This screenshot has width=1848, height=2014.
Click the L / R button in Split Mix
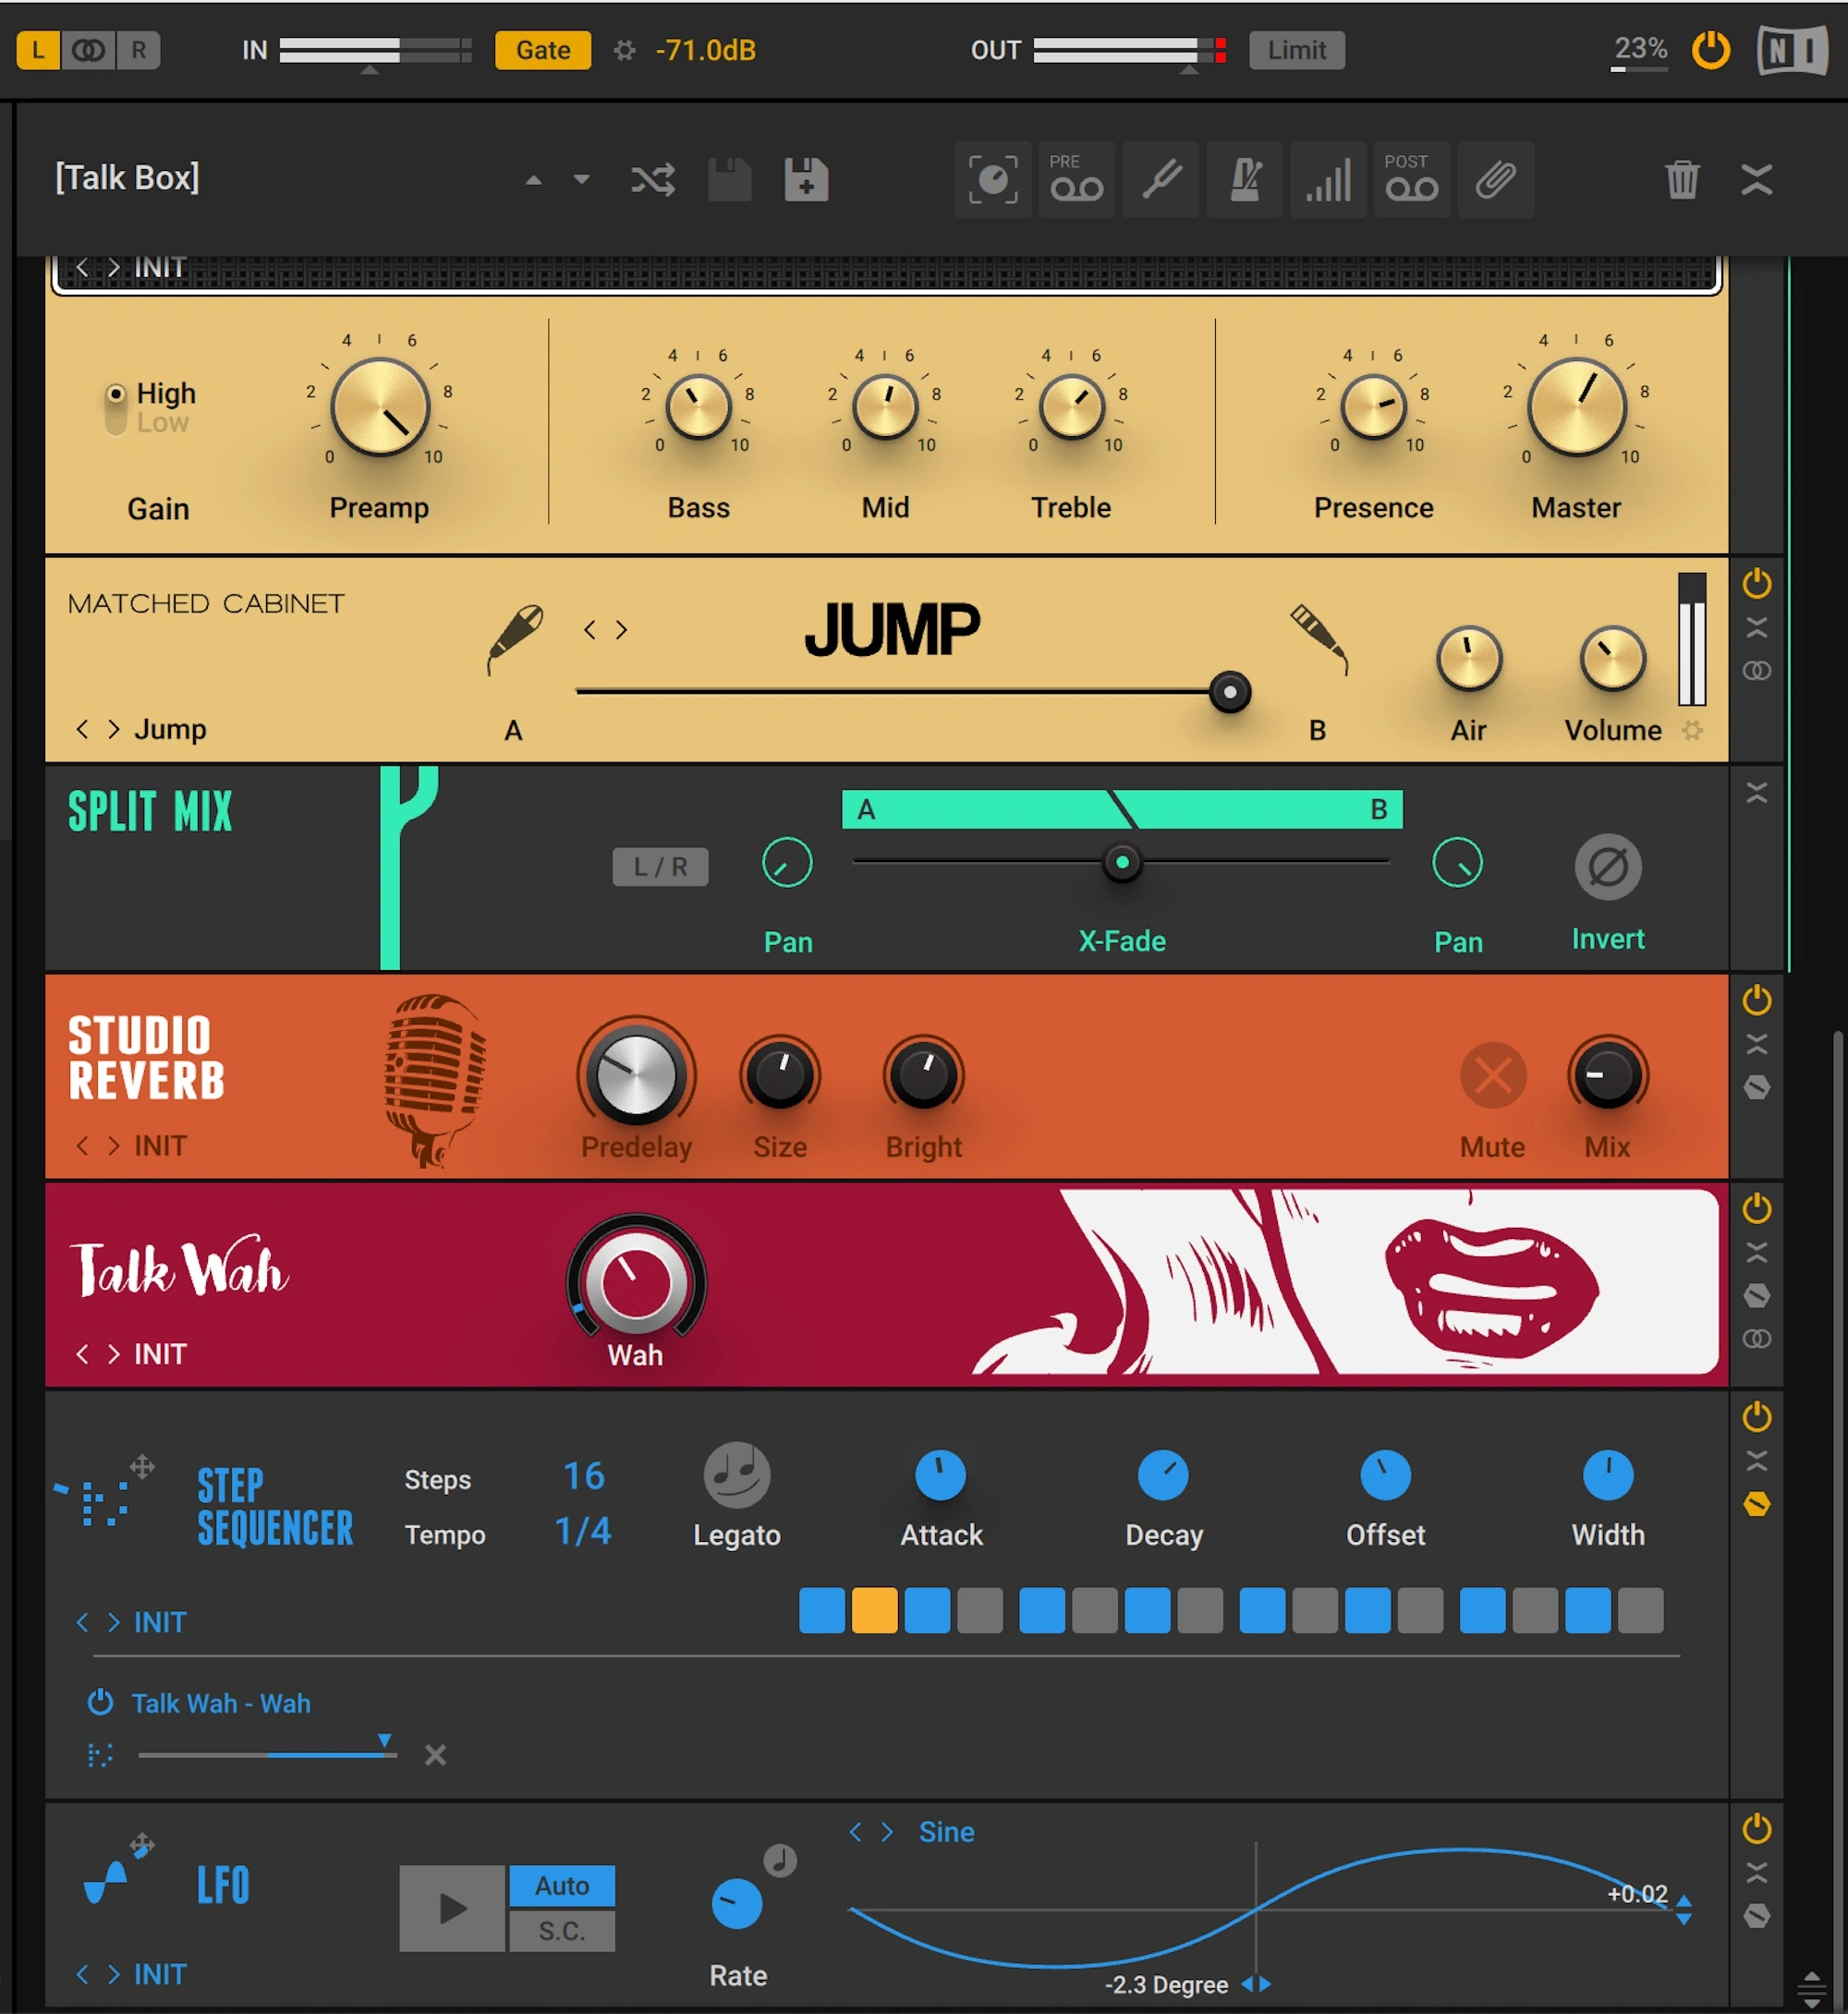[x=660, y=866]
